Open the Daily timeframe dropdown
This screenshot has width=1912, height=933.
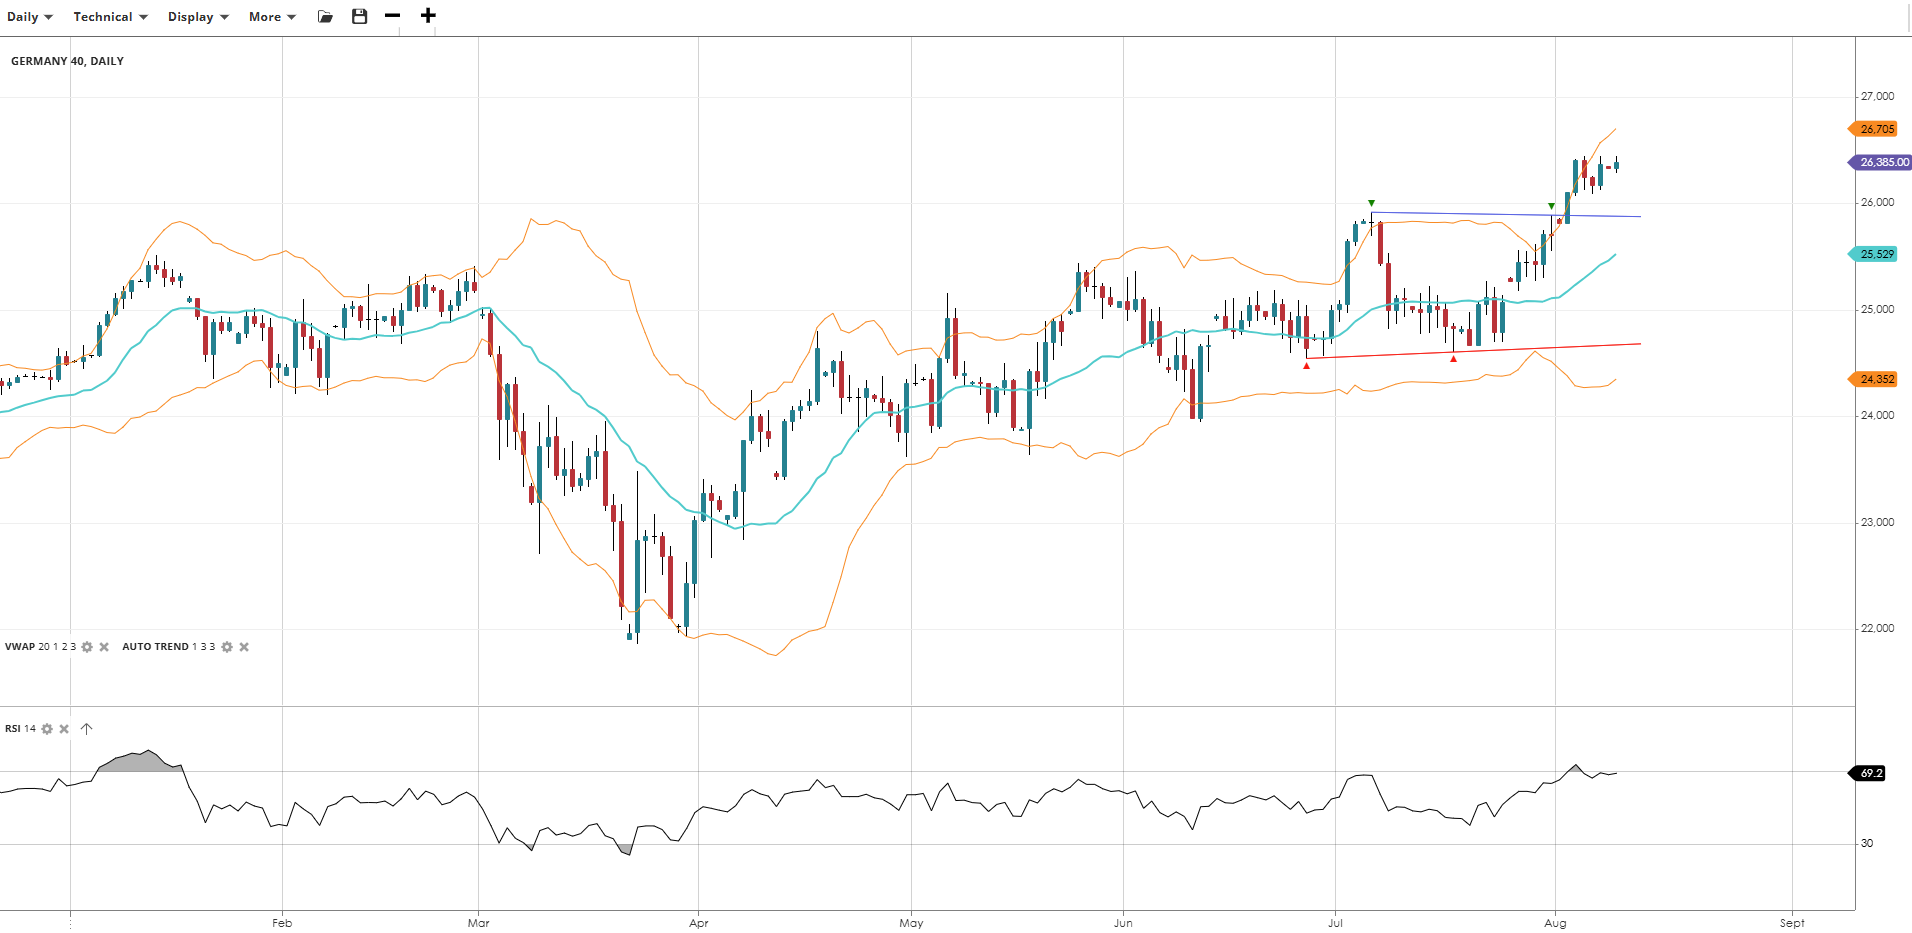[x=30, y=17]
